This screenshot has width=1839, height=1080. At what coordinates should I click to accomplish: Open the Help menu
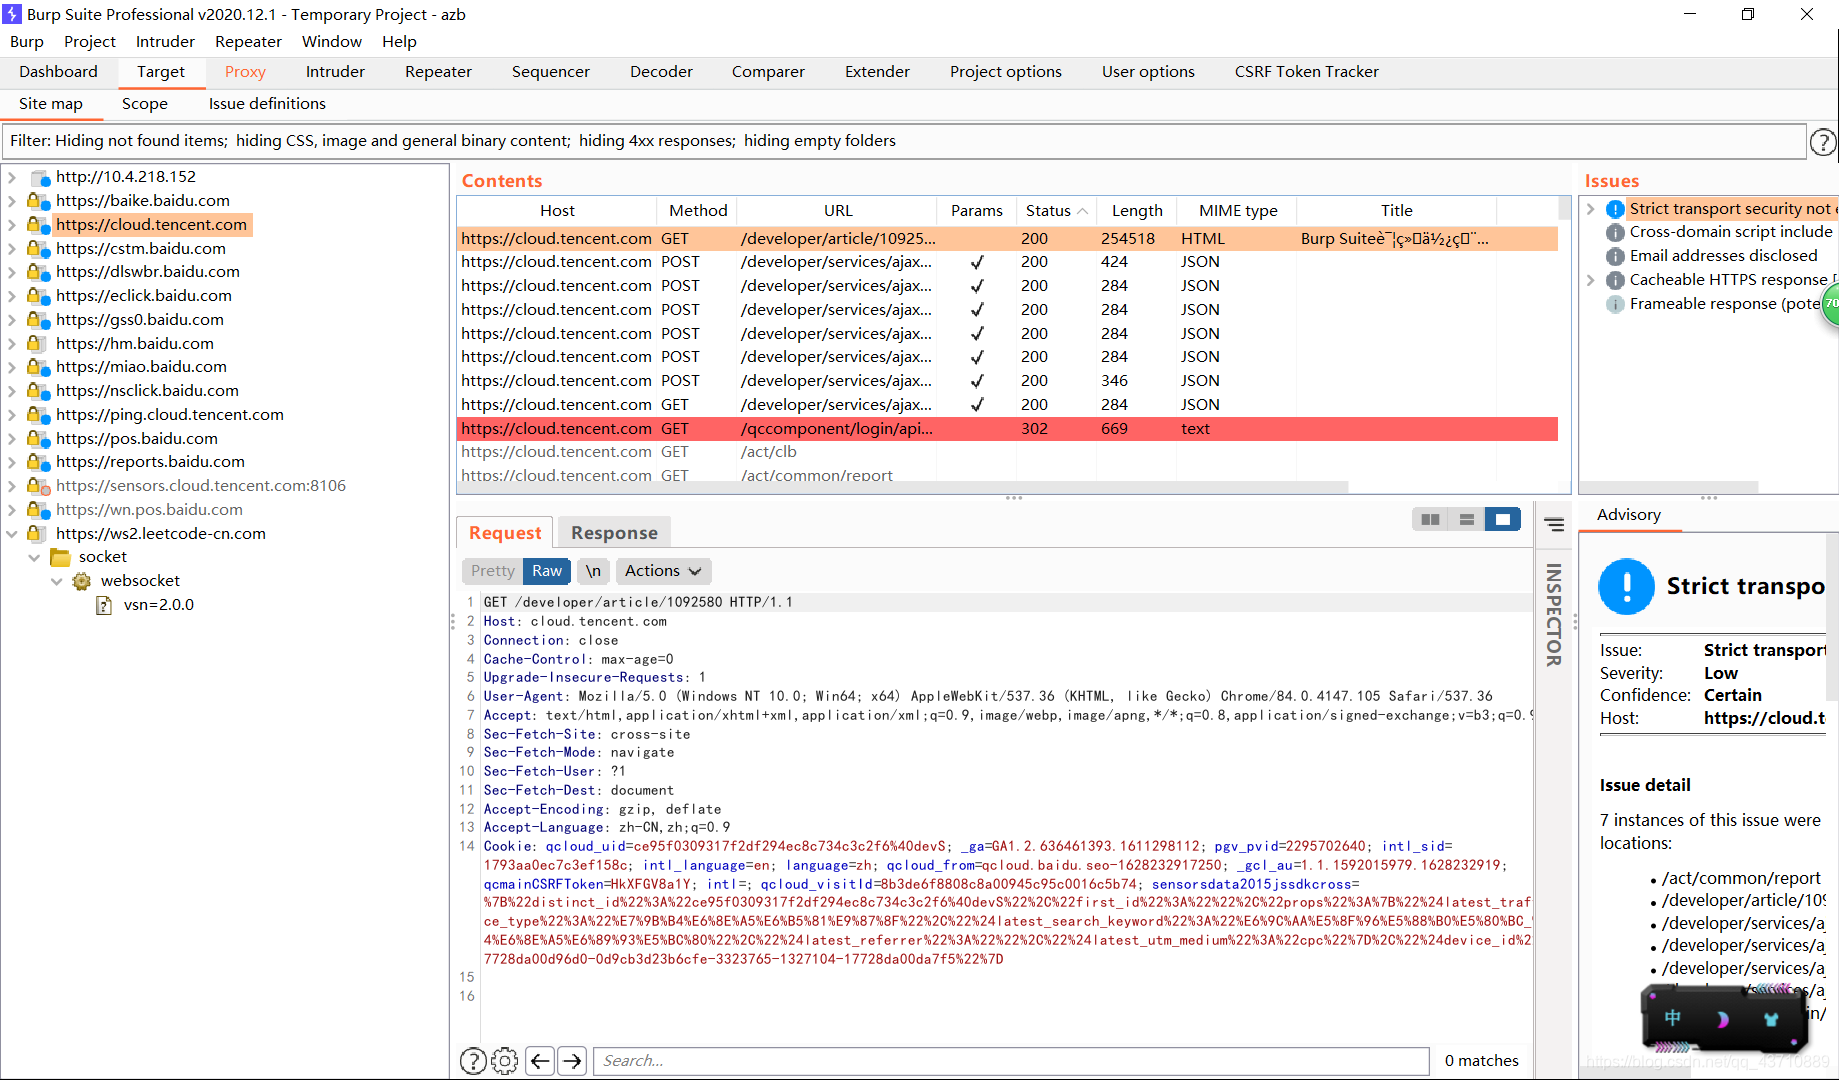[x=399, y=42]
